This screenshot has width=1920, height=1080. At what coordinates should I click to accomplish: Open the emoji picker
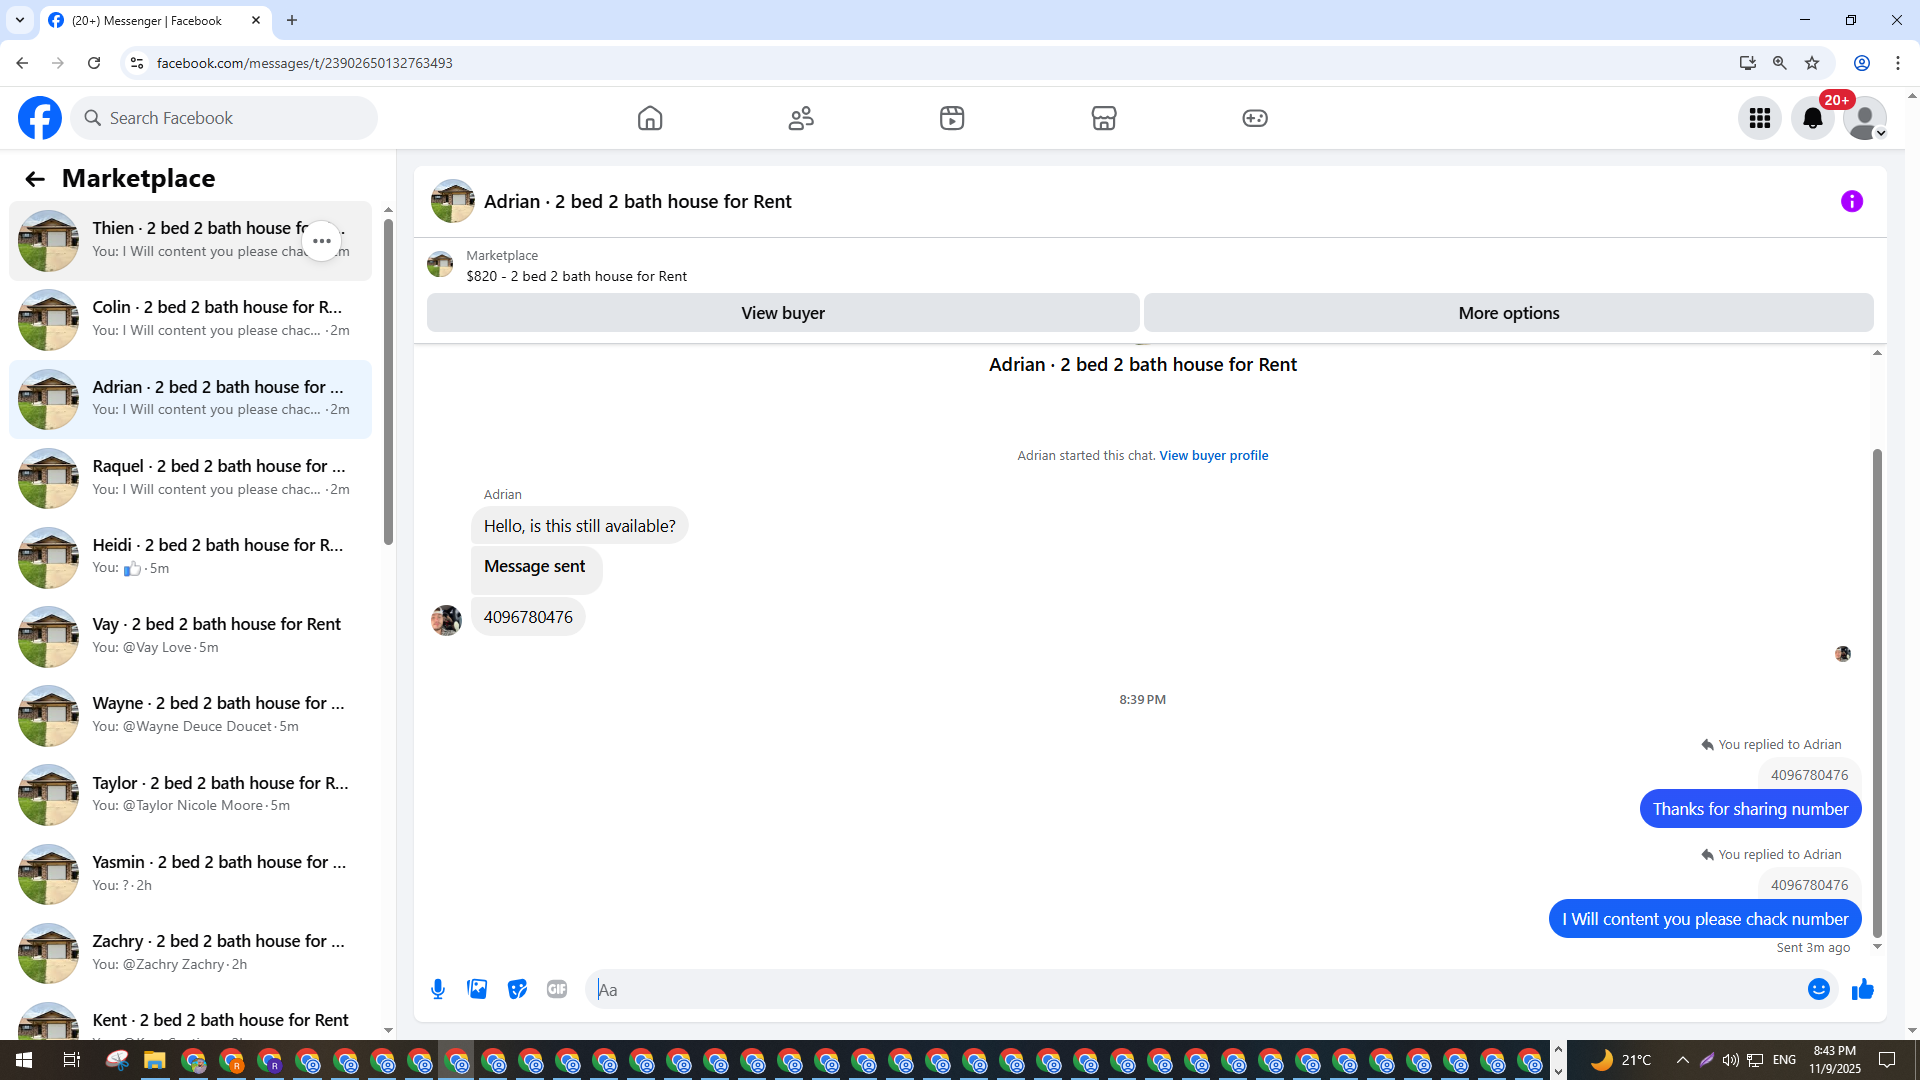[1819, 989]
